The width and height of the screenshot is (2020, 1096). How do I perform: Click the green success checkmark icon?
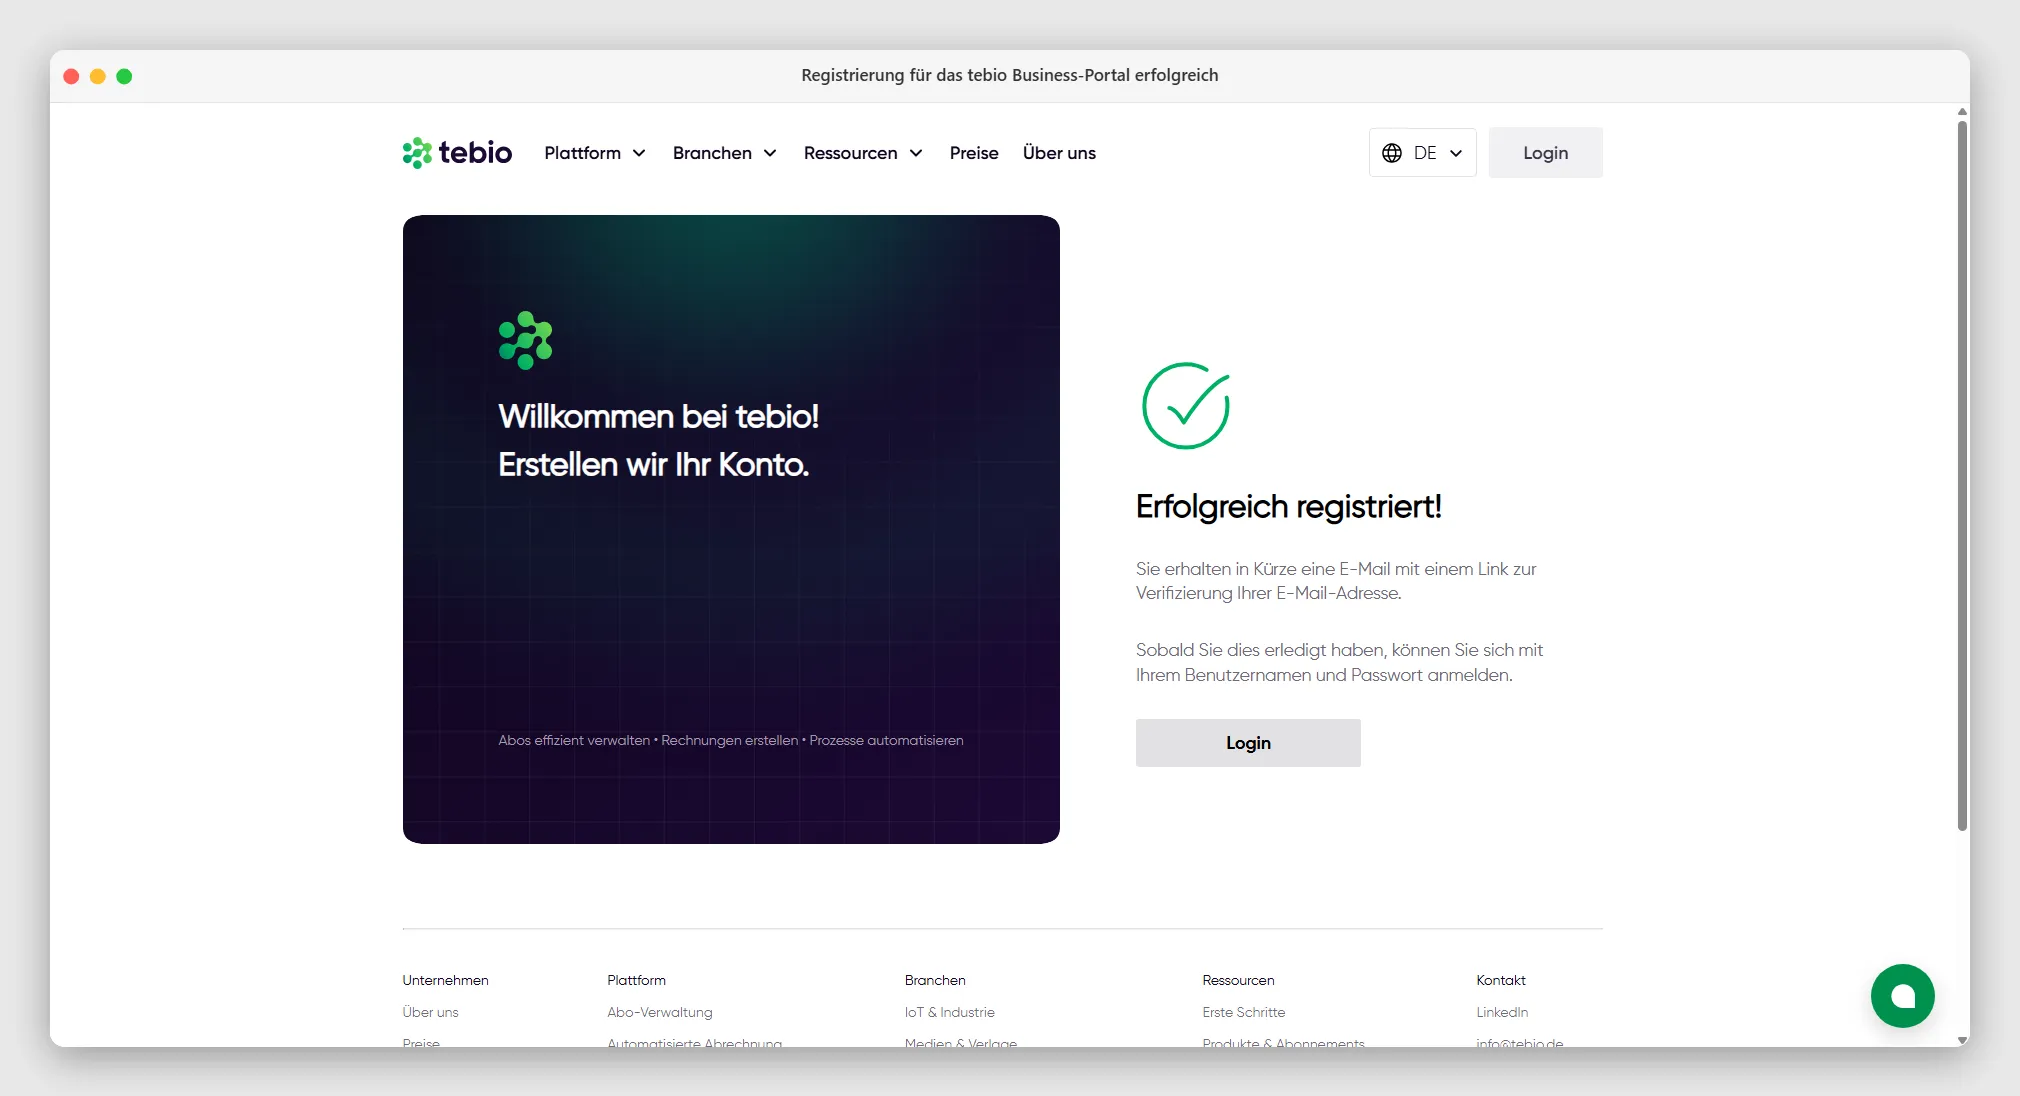point(1186,406)
